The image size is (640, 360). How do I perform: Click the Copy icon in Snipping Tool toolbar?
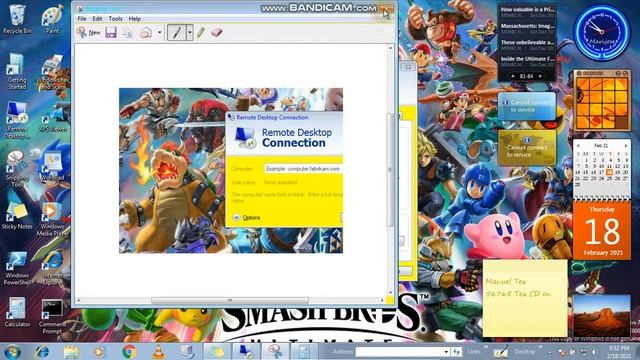[x=128, y=33]
